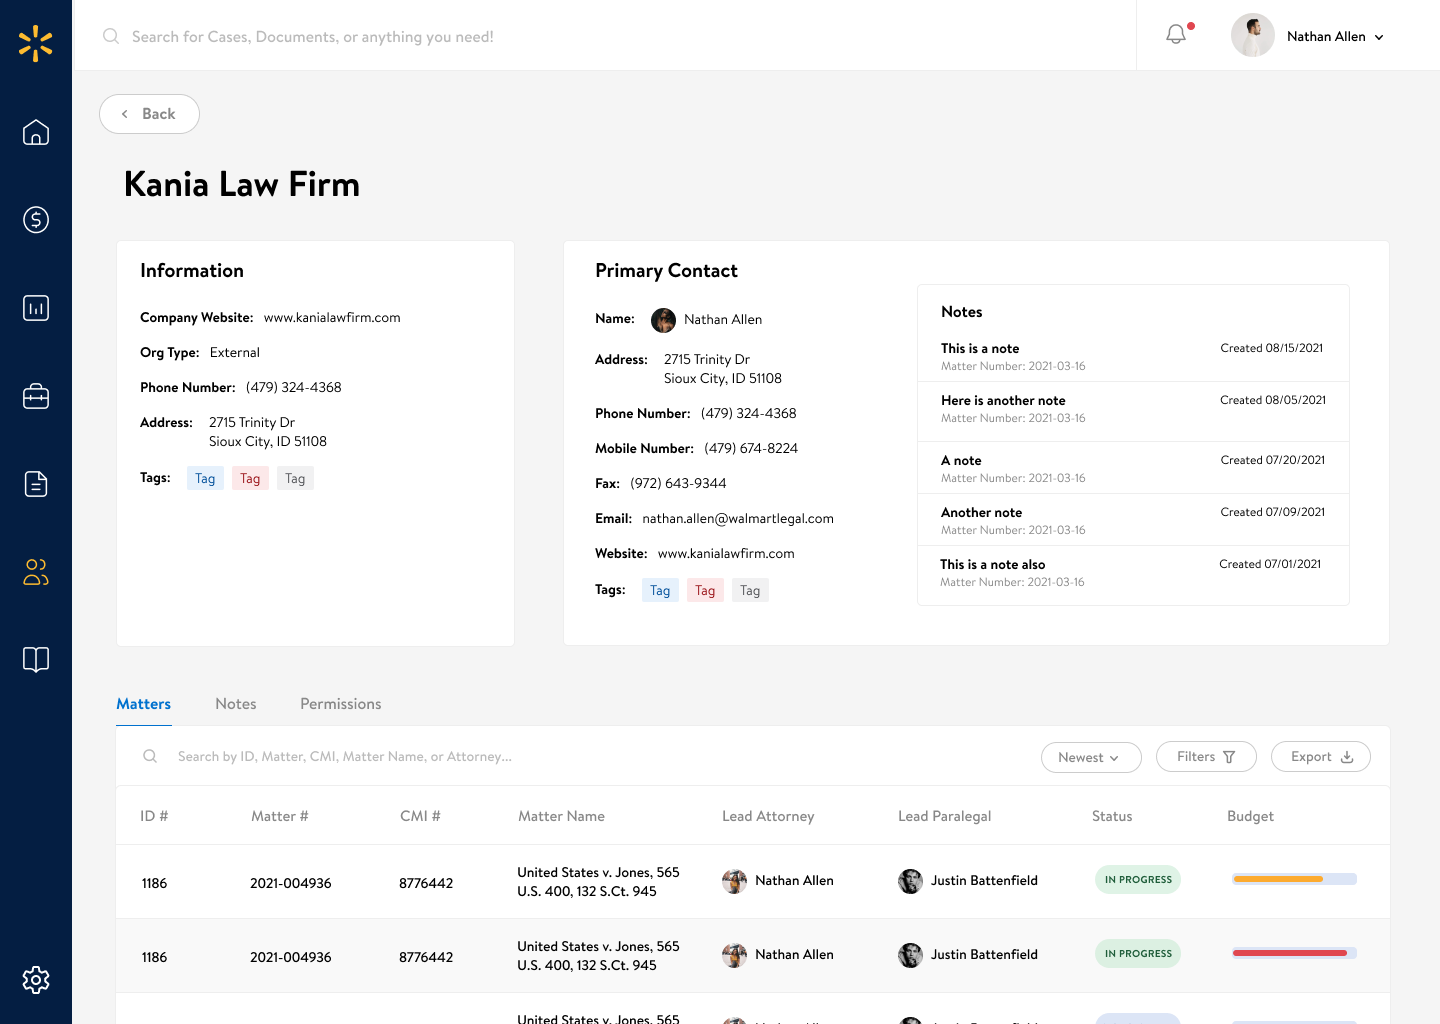Sort by the Matter # column header
1440x1024 pixels.
tap(280, 816)
